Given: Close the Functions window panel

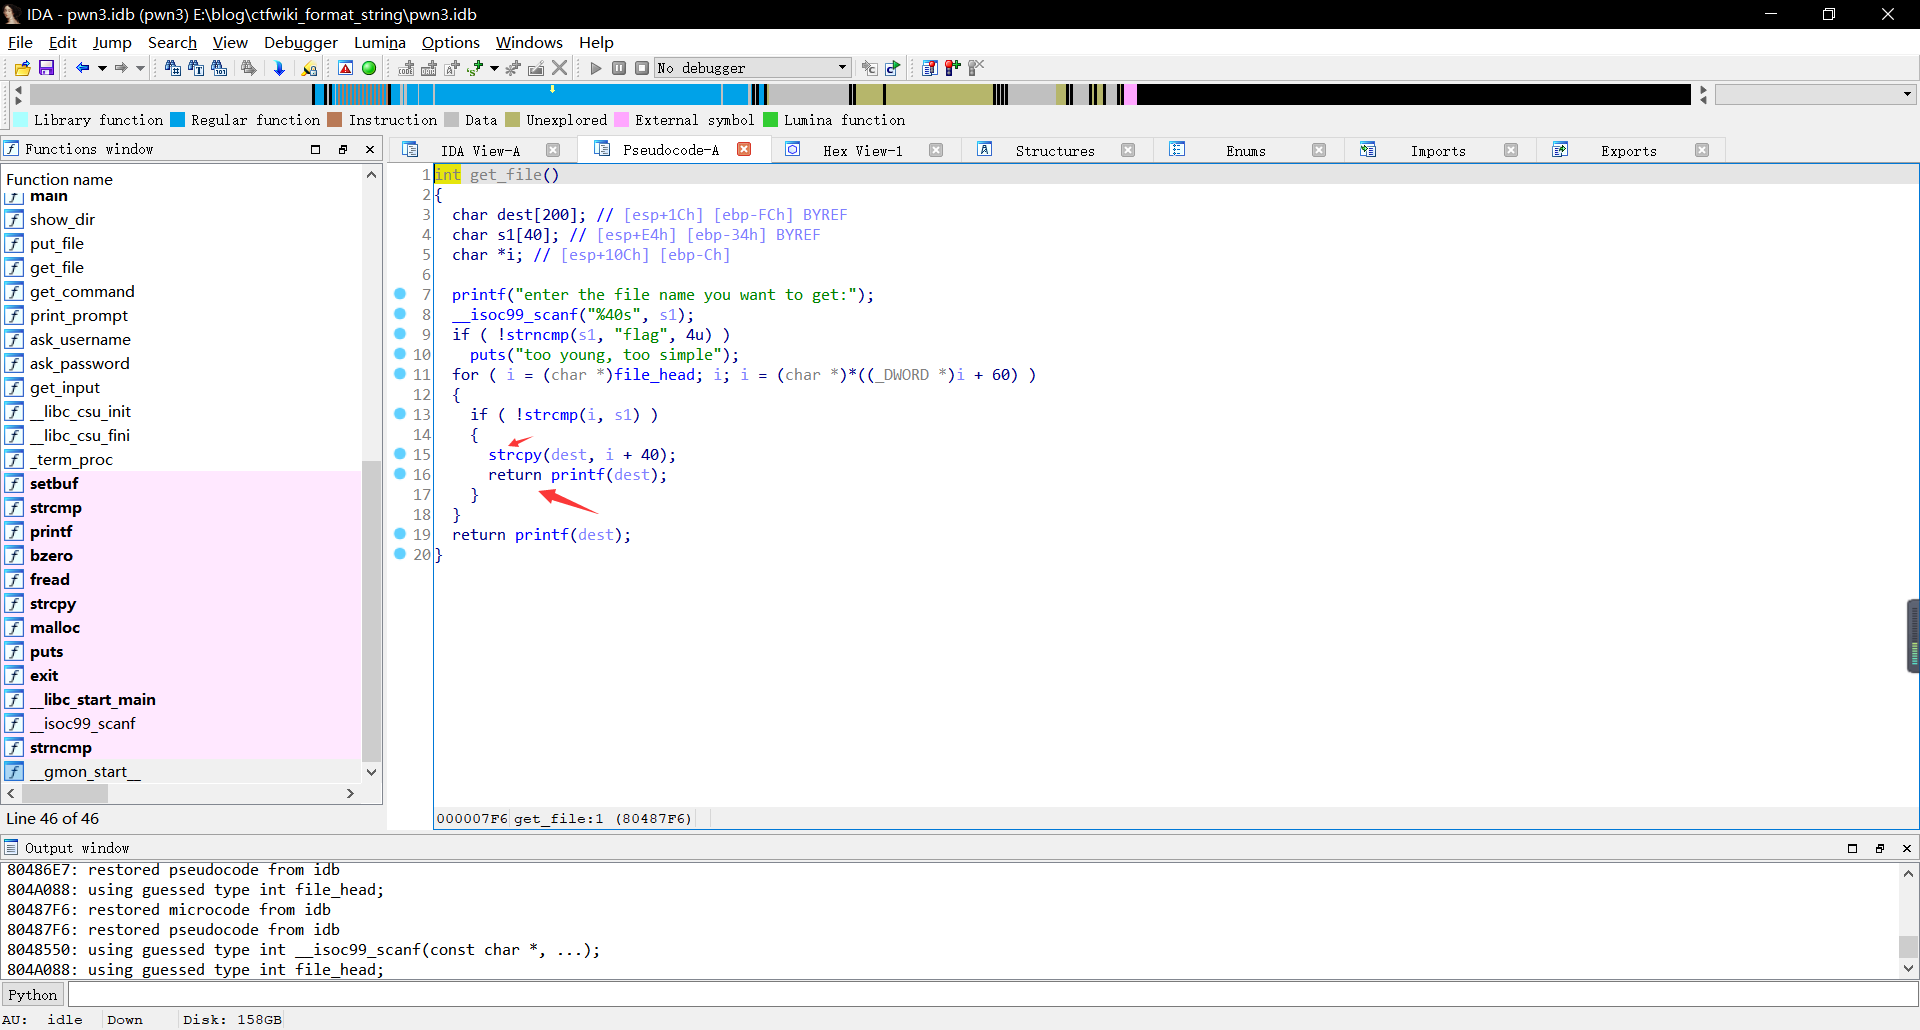Looking at the screenshot, I should [370, 149].
